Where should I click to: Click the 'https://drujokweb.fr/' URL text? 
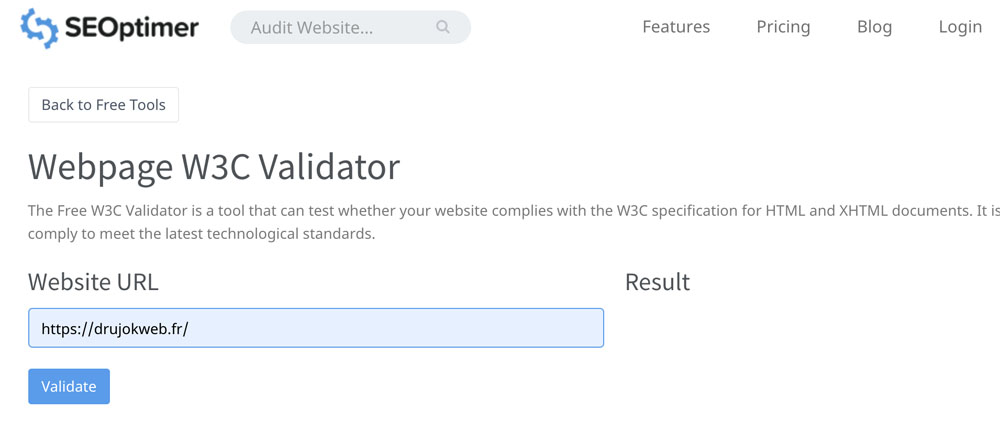(x=115, y=329)
